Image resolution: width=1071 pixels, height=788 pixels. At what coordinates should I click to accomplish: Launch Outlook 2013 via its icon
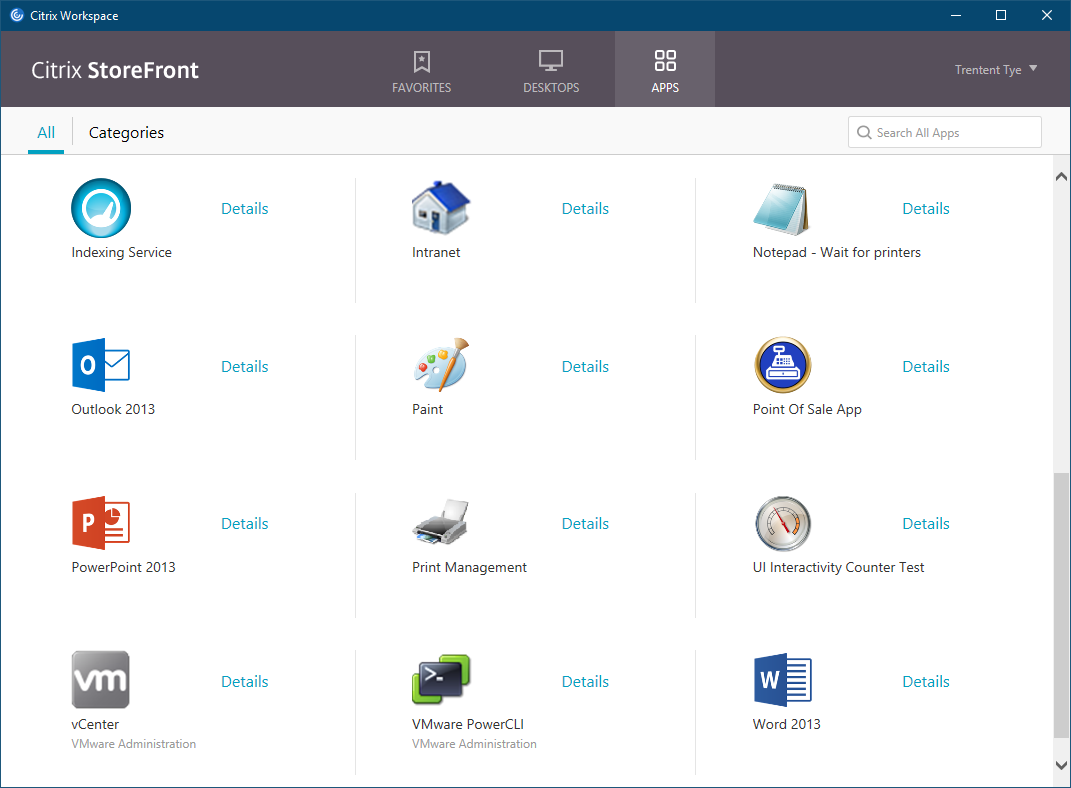(x=101, y=365)
